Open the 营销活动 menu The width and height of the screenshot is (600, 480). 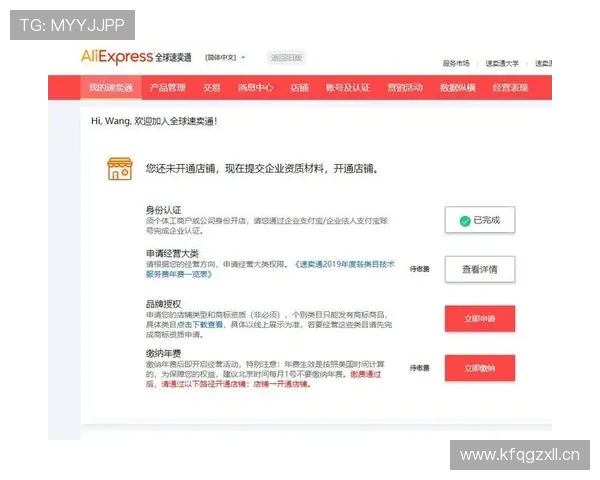pyautogui.click(x=405, y=88)
